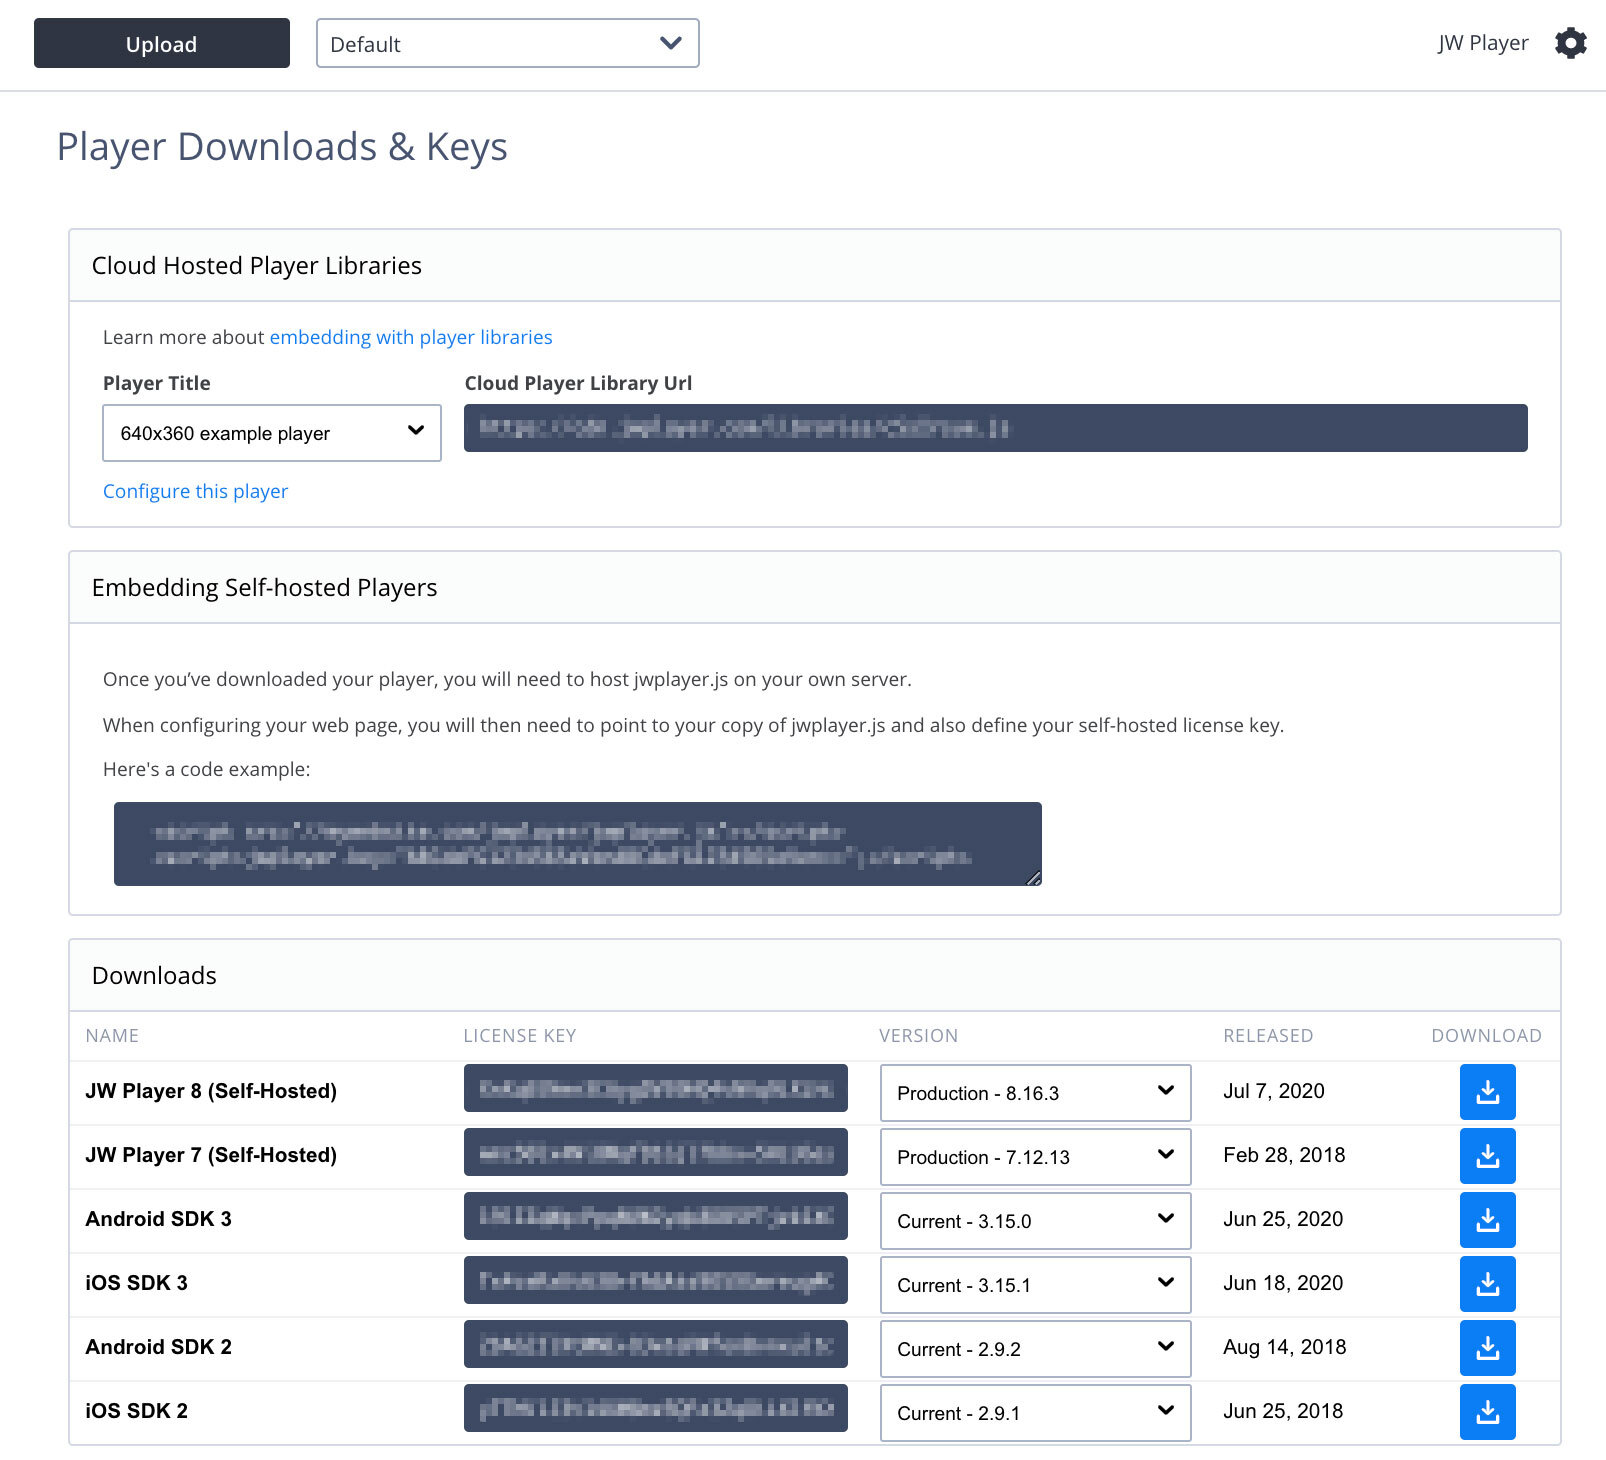Click the 'iOS SDK 3' name
Image resolution: width=1606 pixels, height=1460 pixels.
tap(136, 1283)
